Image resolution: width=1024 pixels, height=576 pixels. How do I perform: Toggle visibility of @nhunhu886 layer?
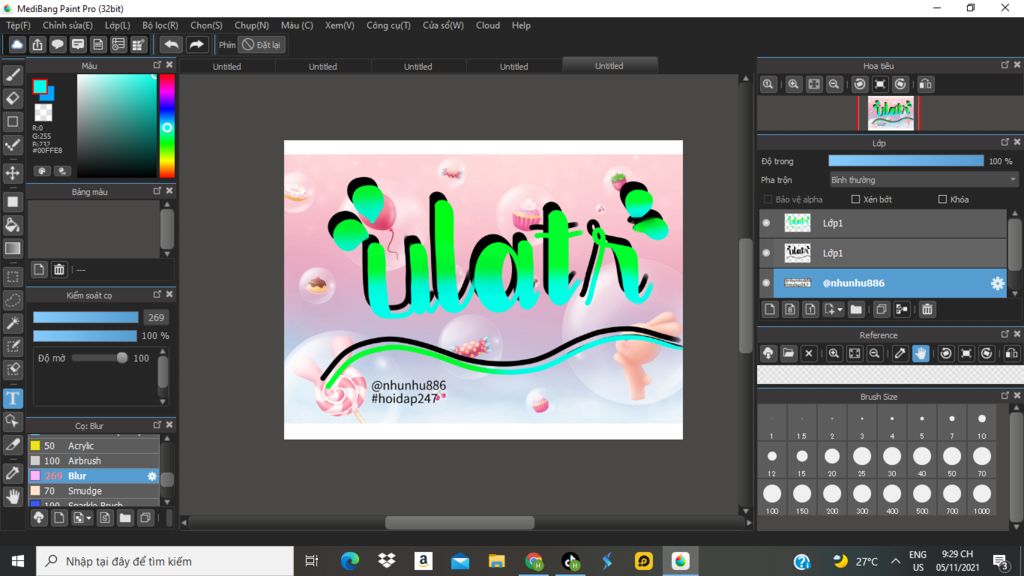(x=767, y=283)
